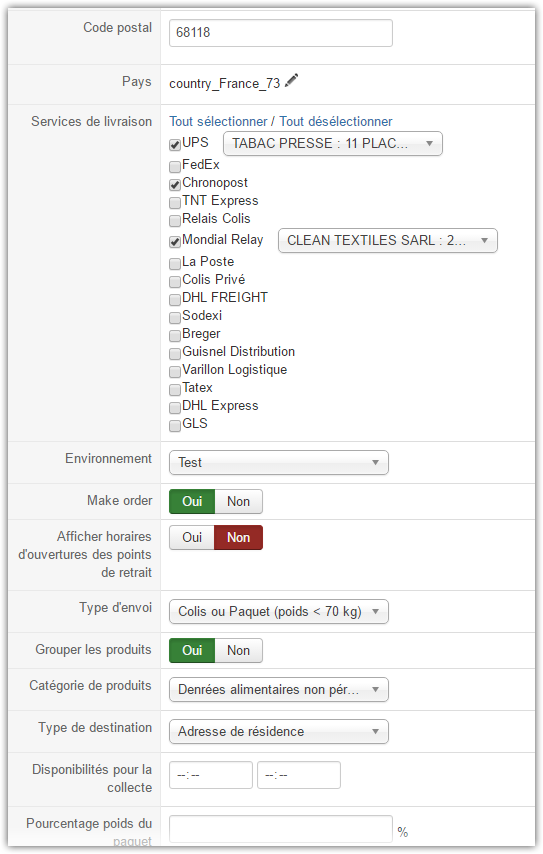Open the TABAC PRESSE pickup point dropdown
This screenshot has height=854, width=543.
333,144
